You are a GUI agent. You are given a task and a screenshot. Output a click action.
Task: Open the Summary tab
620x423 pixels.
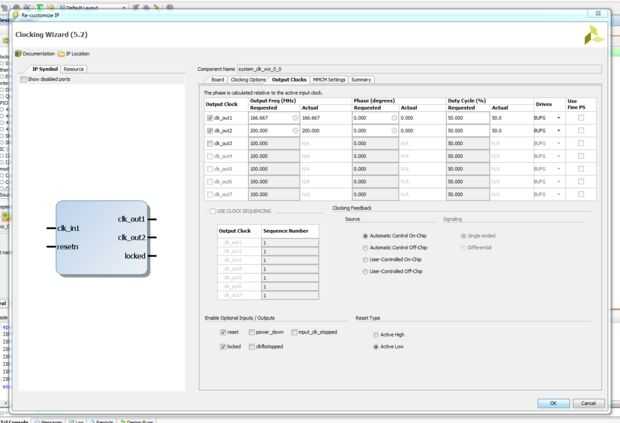point(361,79)
